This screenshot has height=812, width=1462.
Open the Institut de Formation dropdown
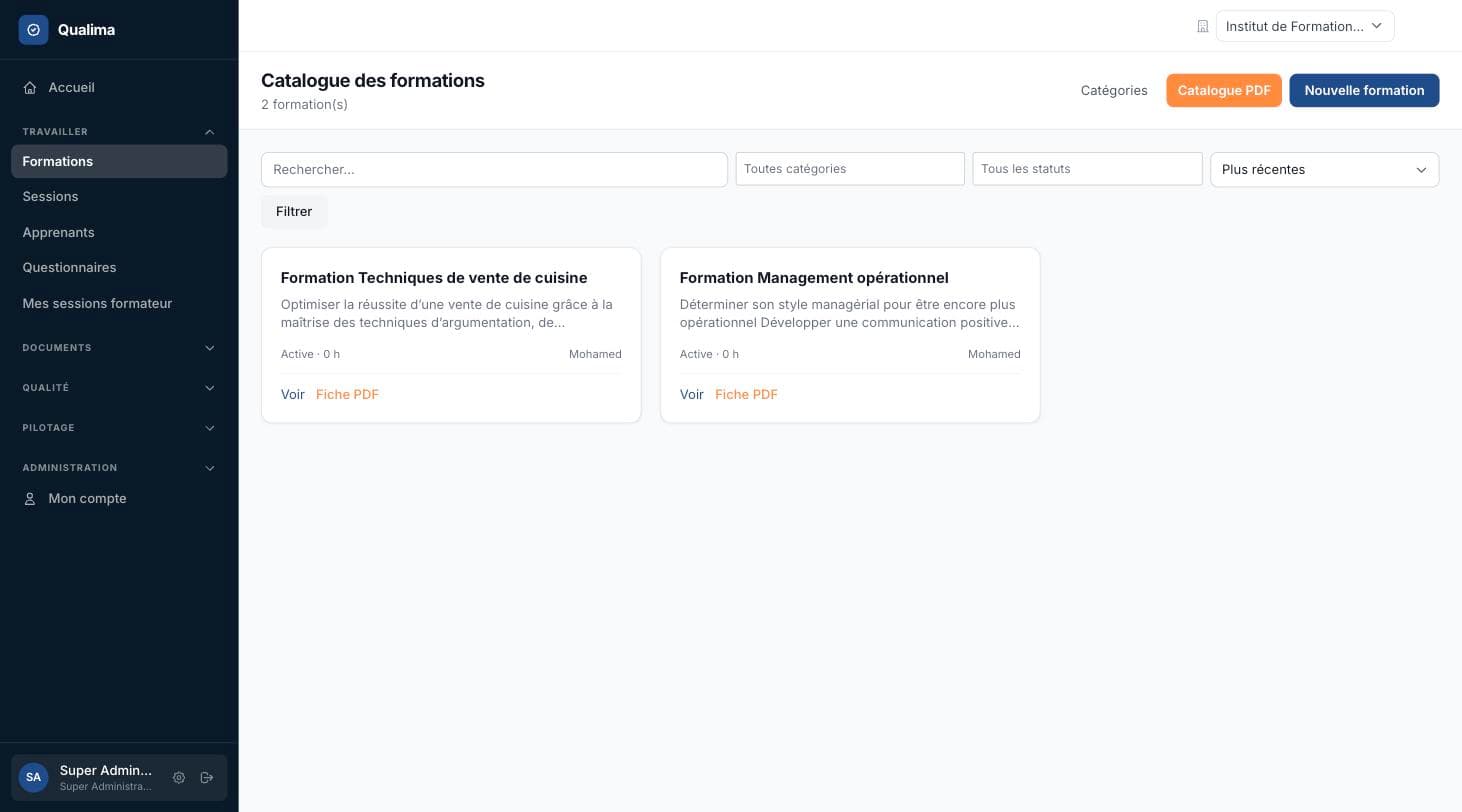pos(1305,27)
